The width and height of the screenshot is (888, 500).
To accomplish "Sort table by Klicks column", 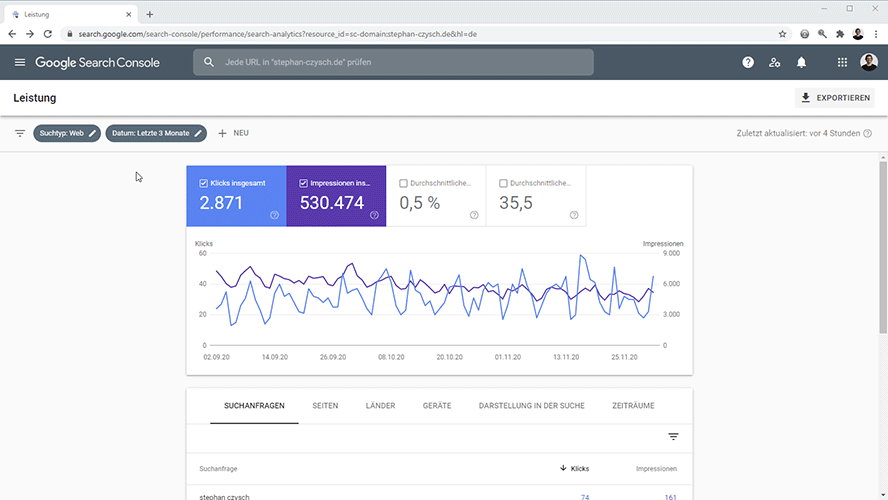I will click(x=574, y=468).
